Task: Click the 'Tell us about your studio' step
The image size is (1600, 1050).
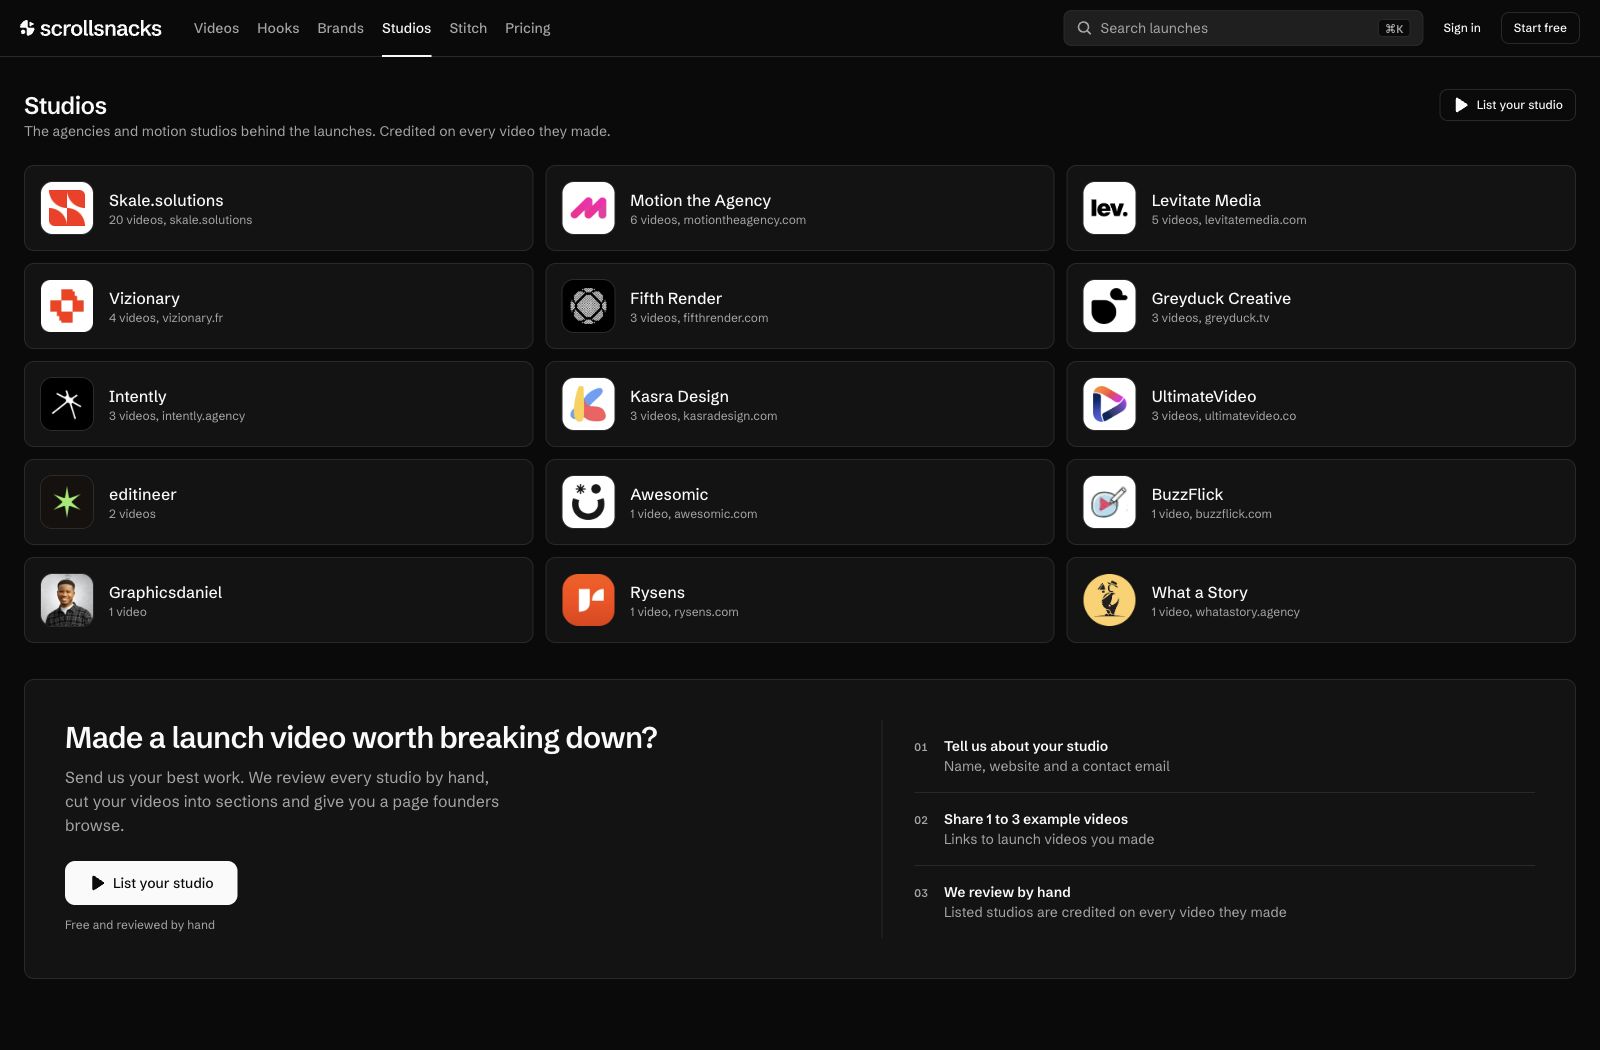Action: click(x=1025, y=746)
